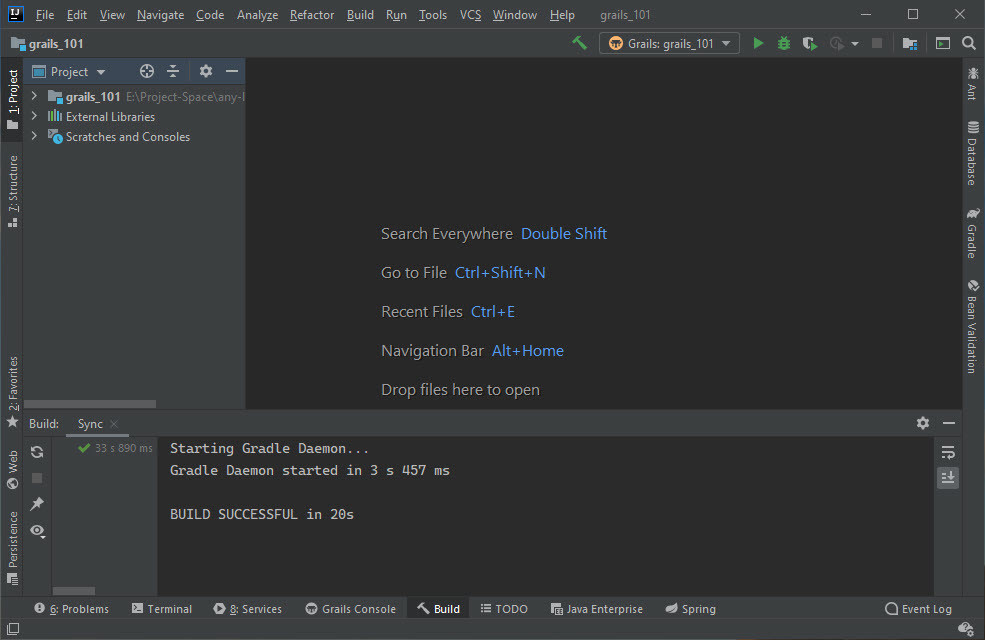985x640 pixels.
Task: Open the Ant tool window
Action: point(972,84)
